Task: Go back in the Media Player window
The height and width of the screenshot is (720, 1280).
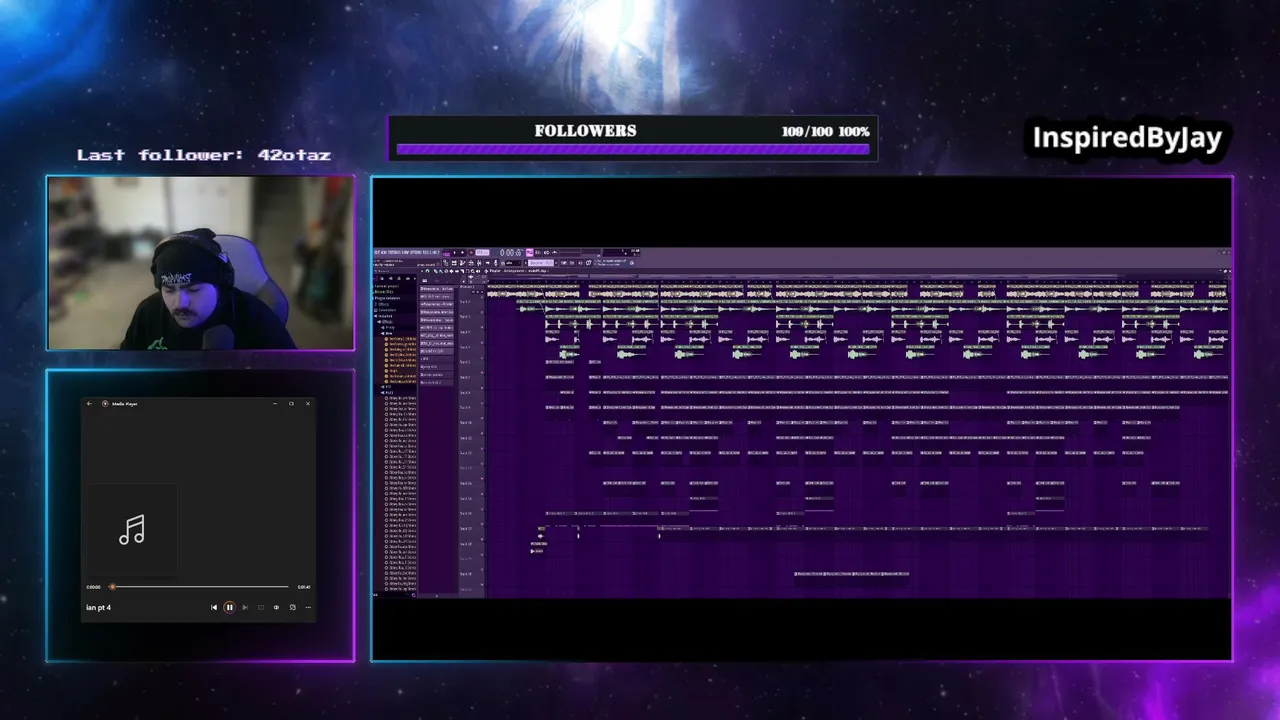Action: coord(89,404)
